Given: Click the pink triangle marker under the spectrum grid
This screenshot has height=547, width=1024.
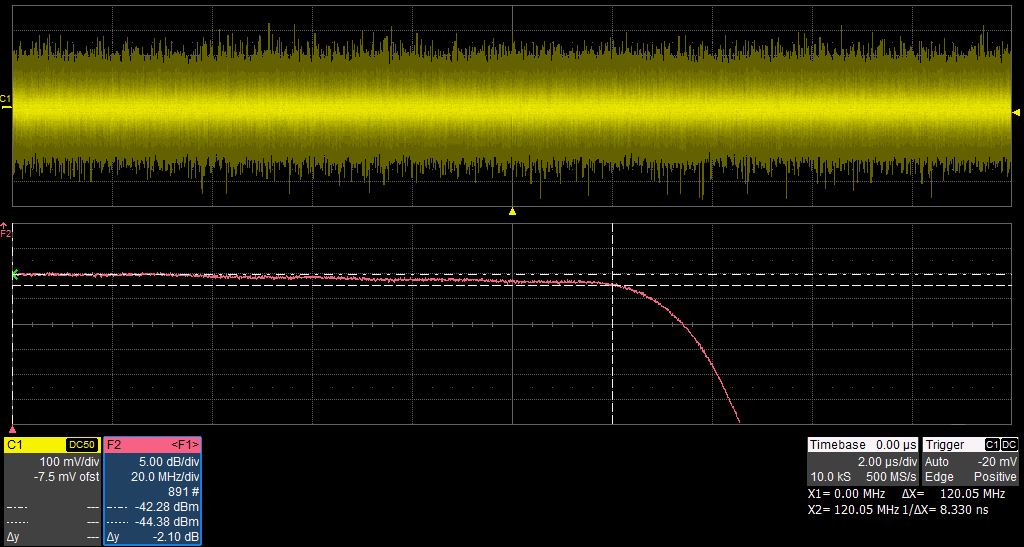Looking at the screenshot, I should point(12,427).
